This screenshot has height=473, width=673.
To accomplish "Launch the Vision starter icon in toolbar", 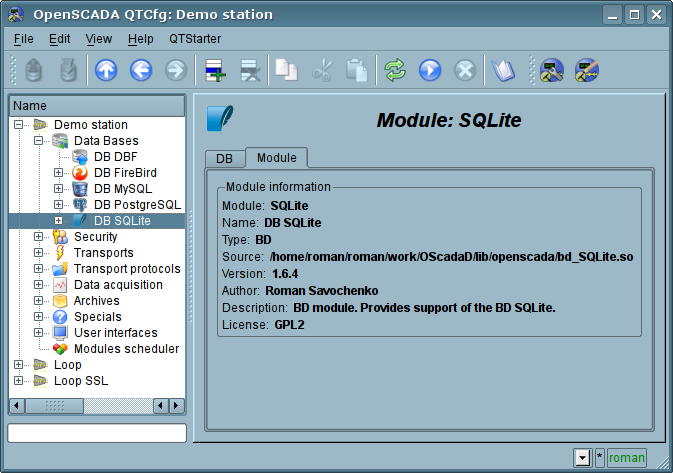I will pyautogui.click(x=587, y=70).
